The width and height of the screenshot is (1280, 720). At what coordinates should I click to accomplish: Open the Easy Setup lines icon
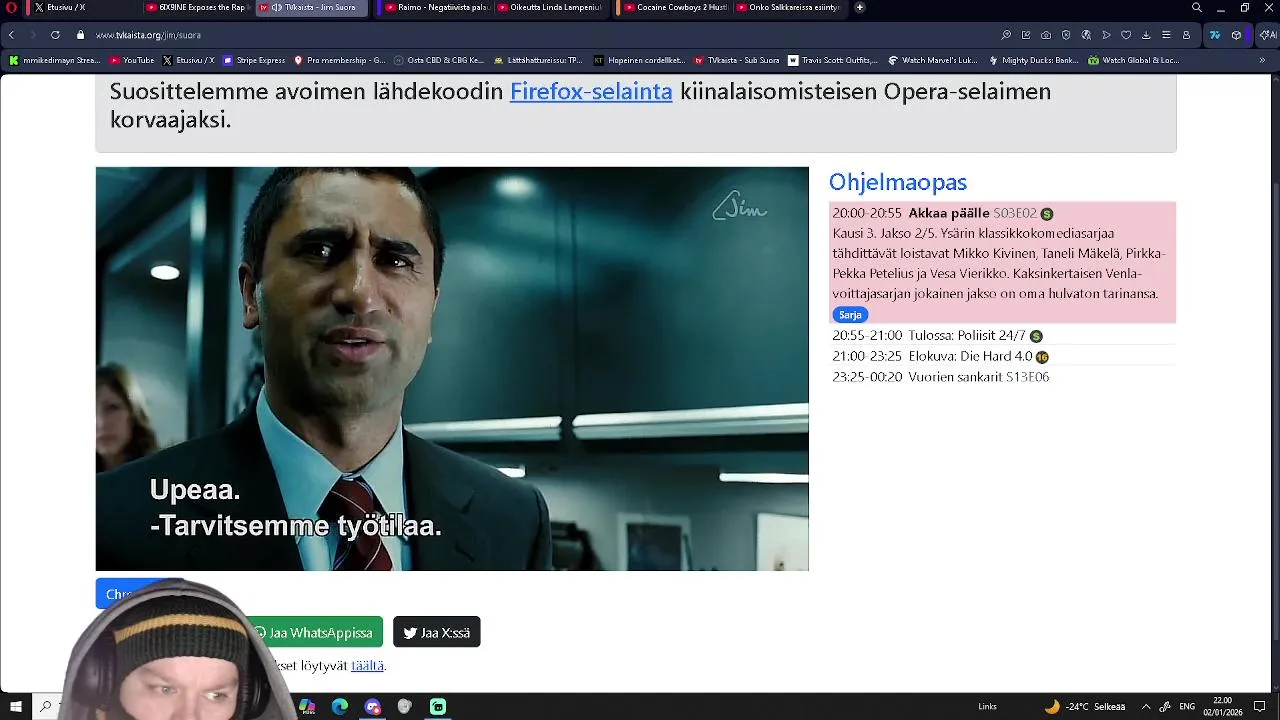point(1166,35)
